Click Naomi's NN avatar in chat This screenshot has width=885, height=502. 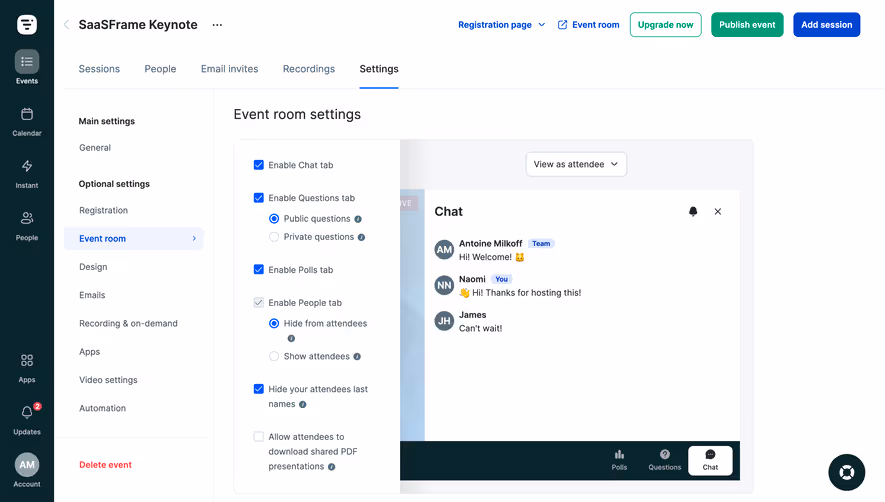coord(444,285)
